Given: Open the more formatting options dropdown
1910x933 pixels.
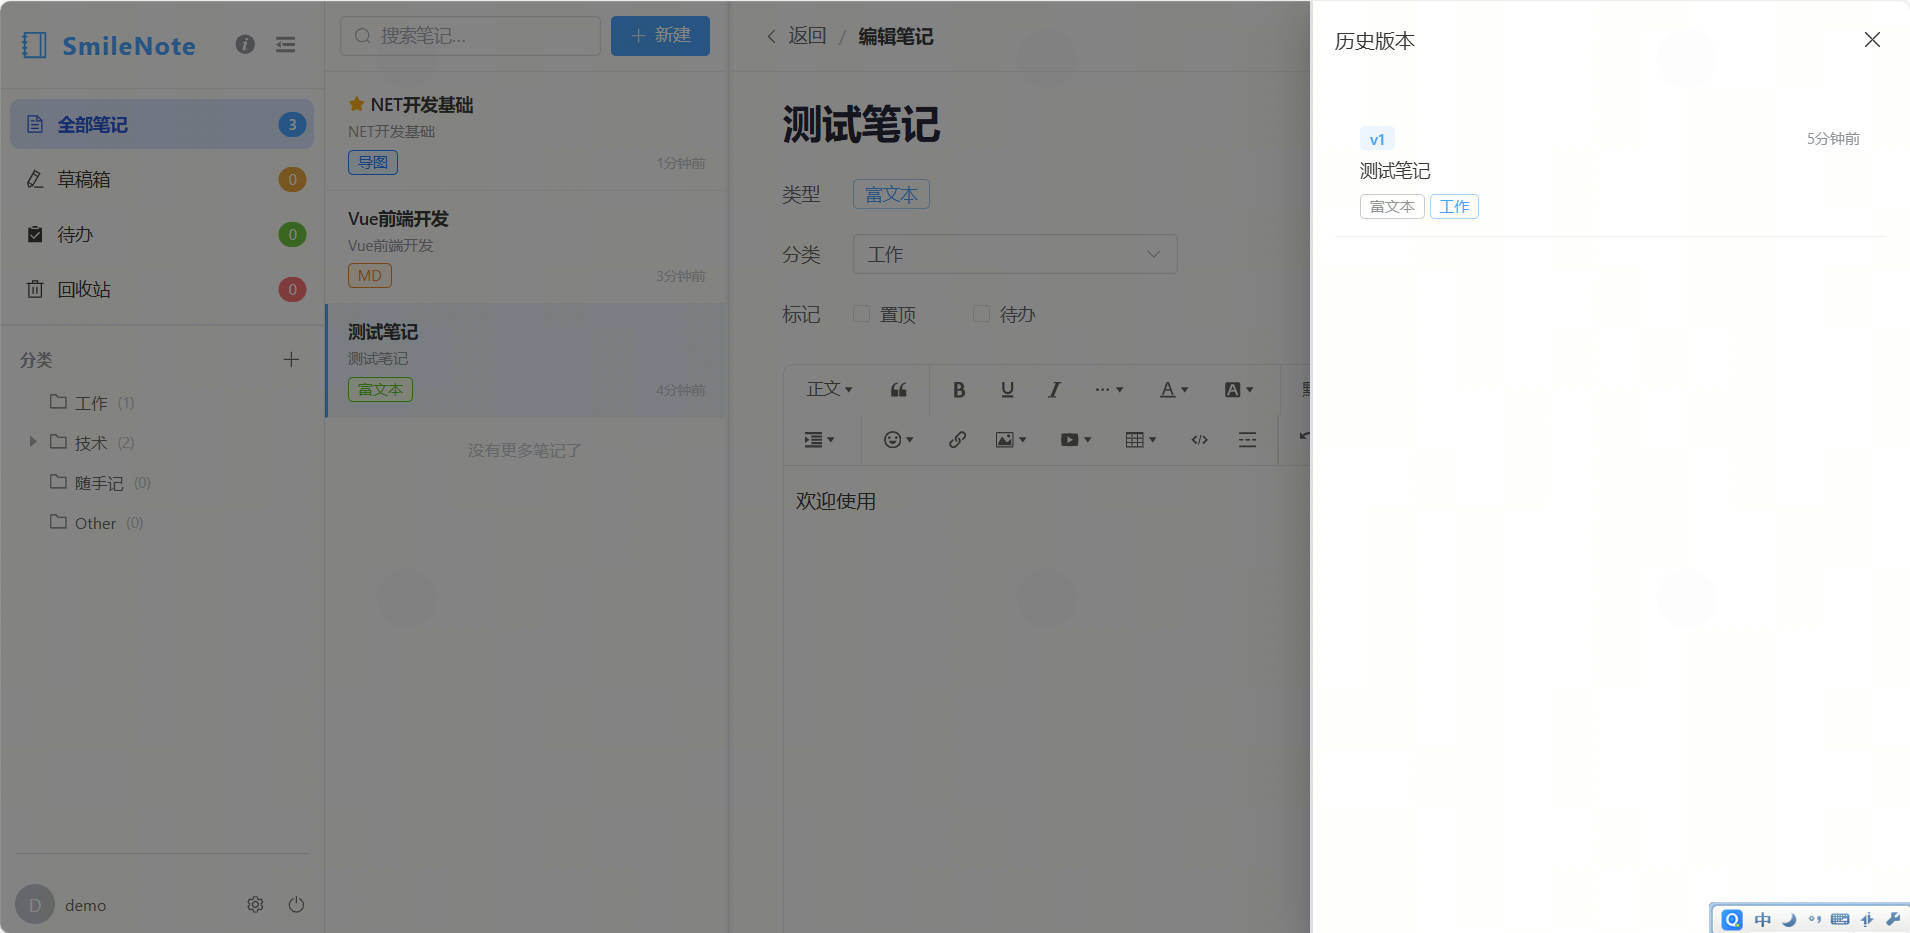Looking at the screenshot, I should [x=1109, y=389].
